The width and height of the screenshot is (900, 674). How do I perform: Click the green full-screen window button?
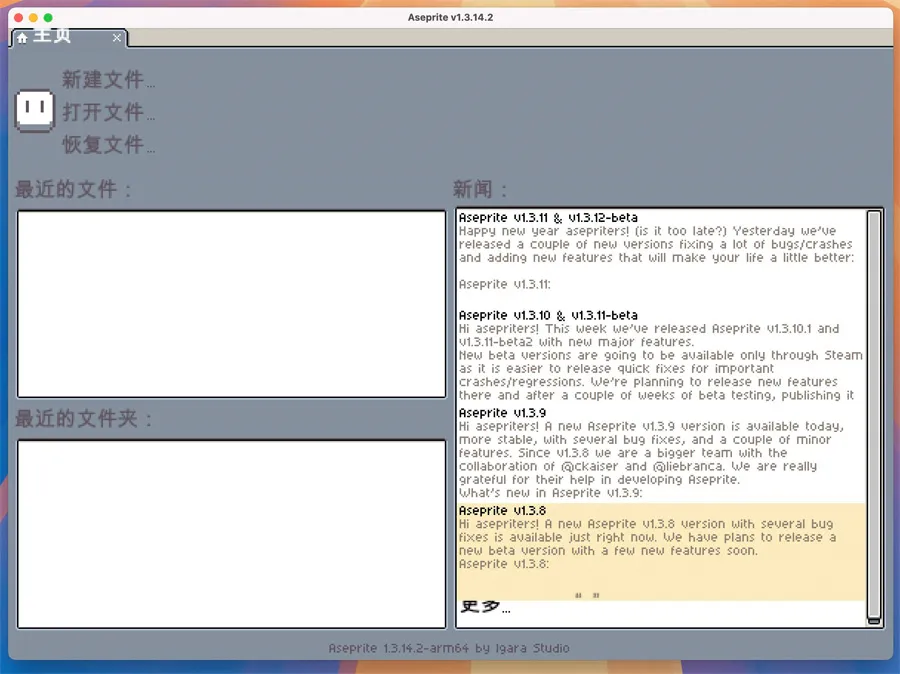click(48, 18)
